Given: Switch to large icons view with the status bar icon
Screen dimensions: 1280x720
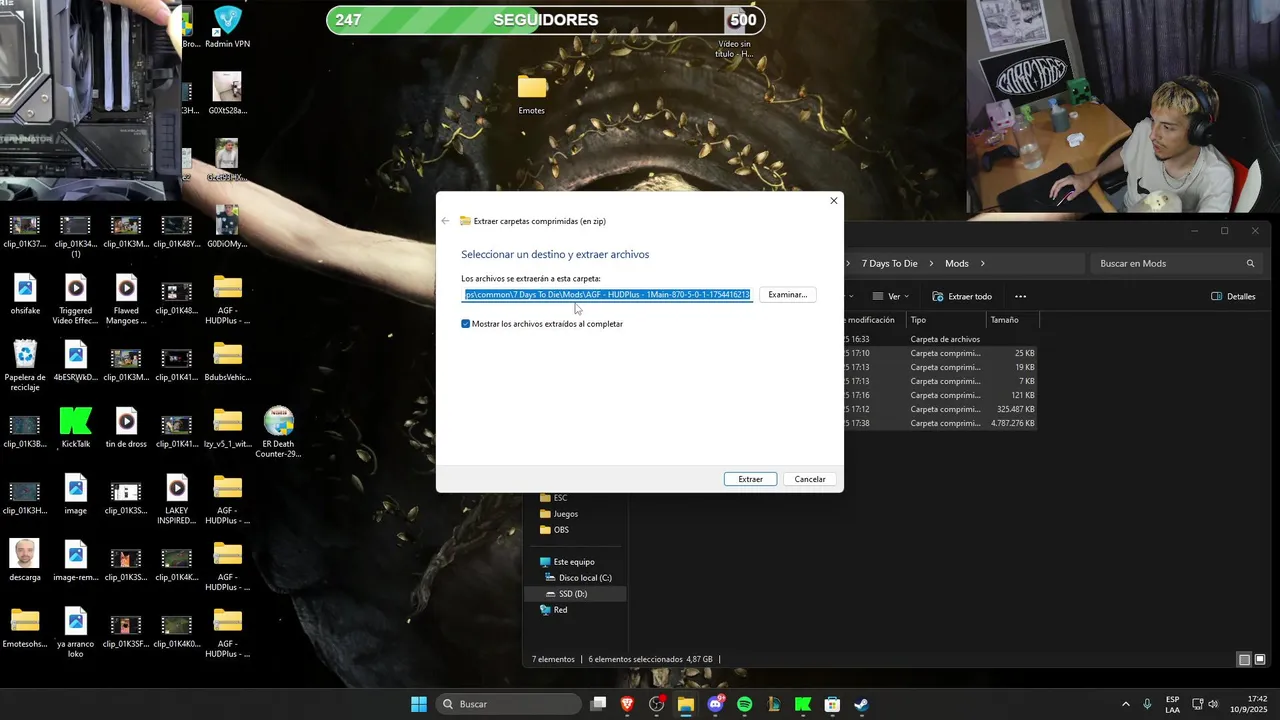Looking at the screenshot, I should click(x=1260, y=660).
